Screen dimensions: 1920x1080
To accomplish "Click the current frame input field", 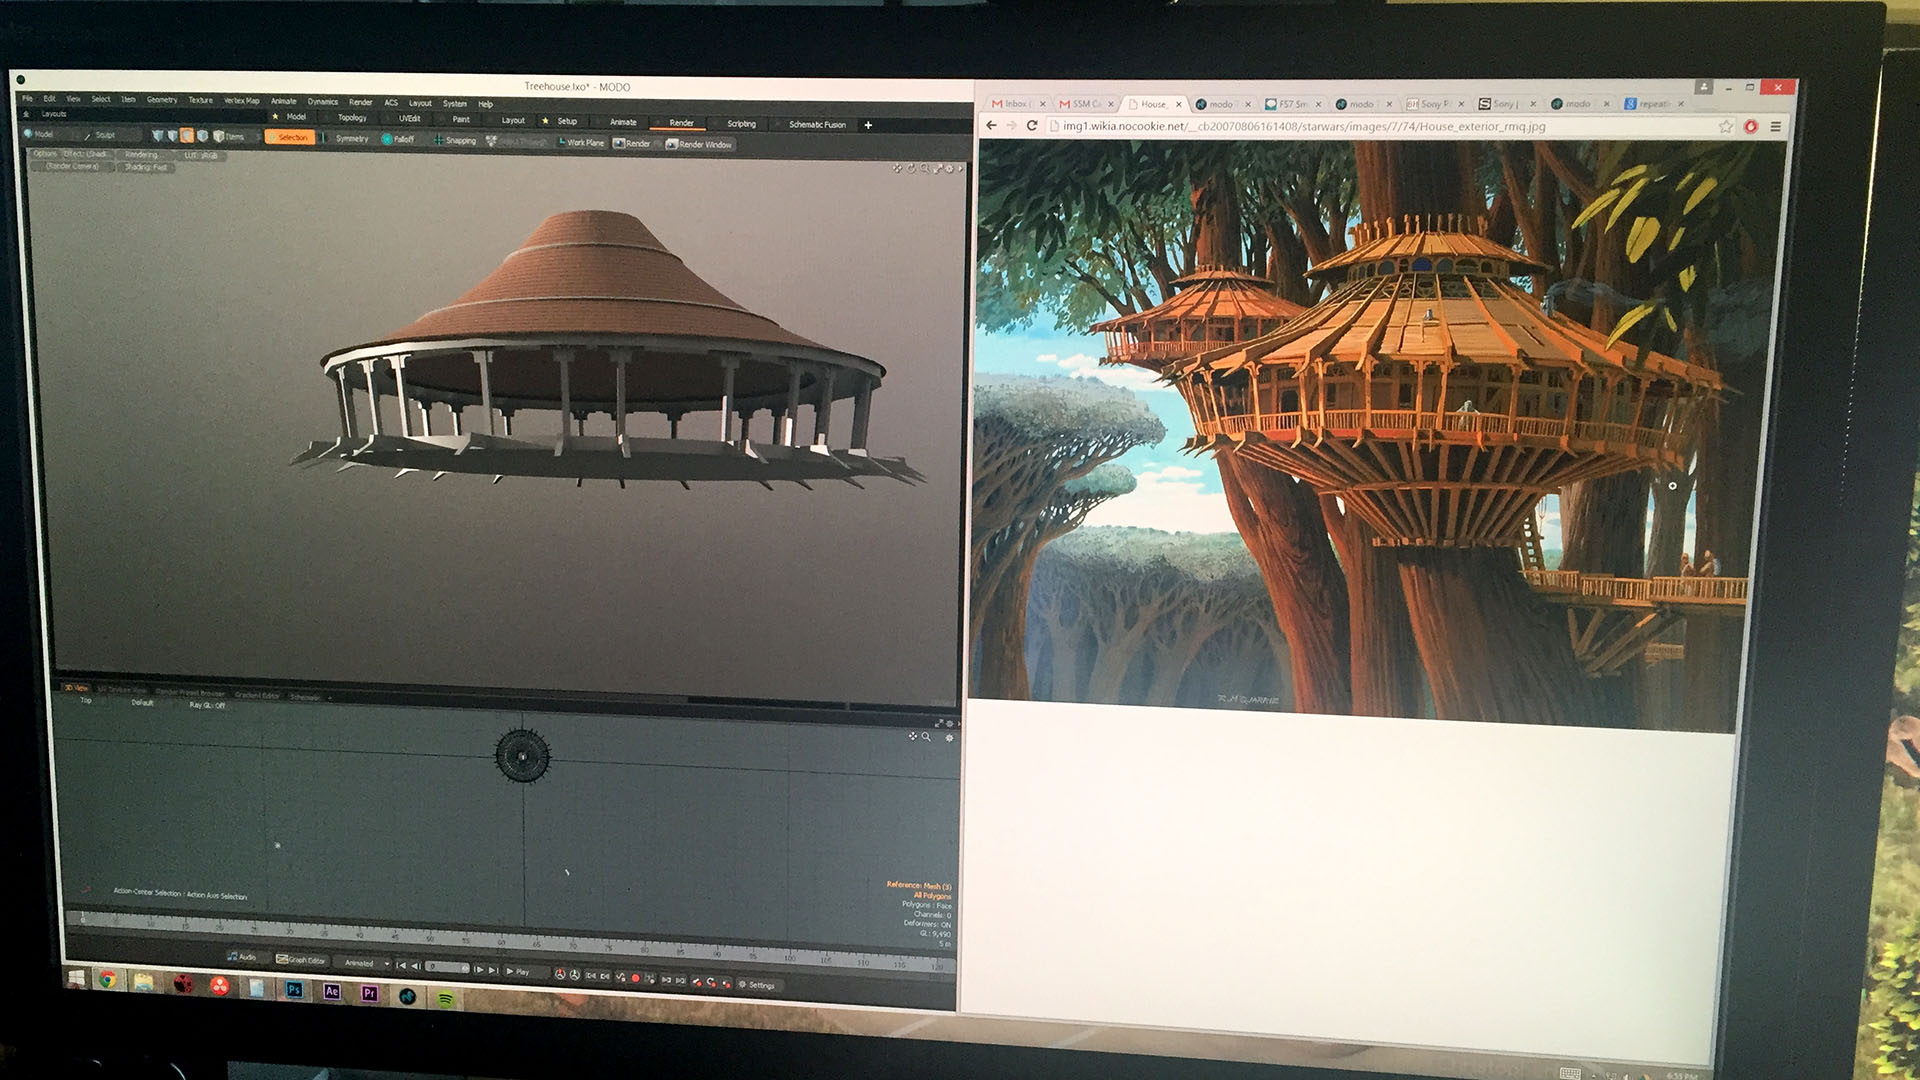I will click(448, 967).
